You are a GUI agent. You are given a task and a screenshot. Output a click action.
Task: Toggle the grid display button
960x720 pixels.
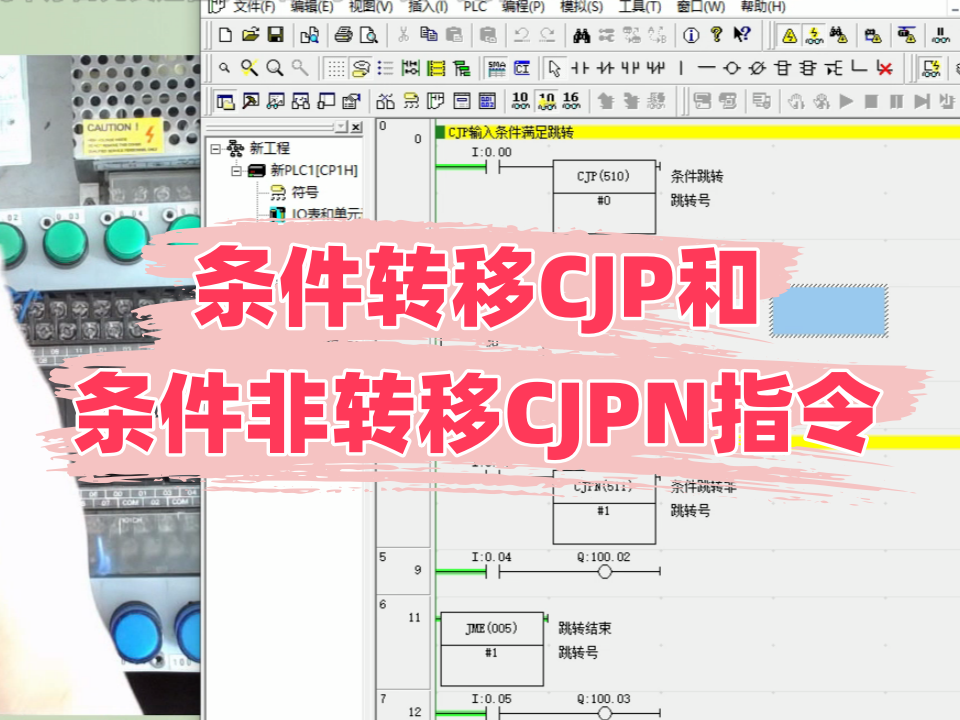point(337,68)
